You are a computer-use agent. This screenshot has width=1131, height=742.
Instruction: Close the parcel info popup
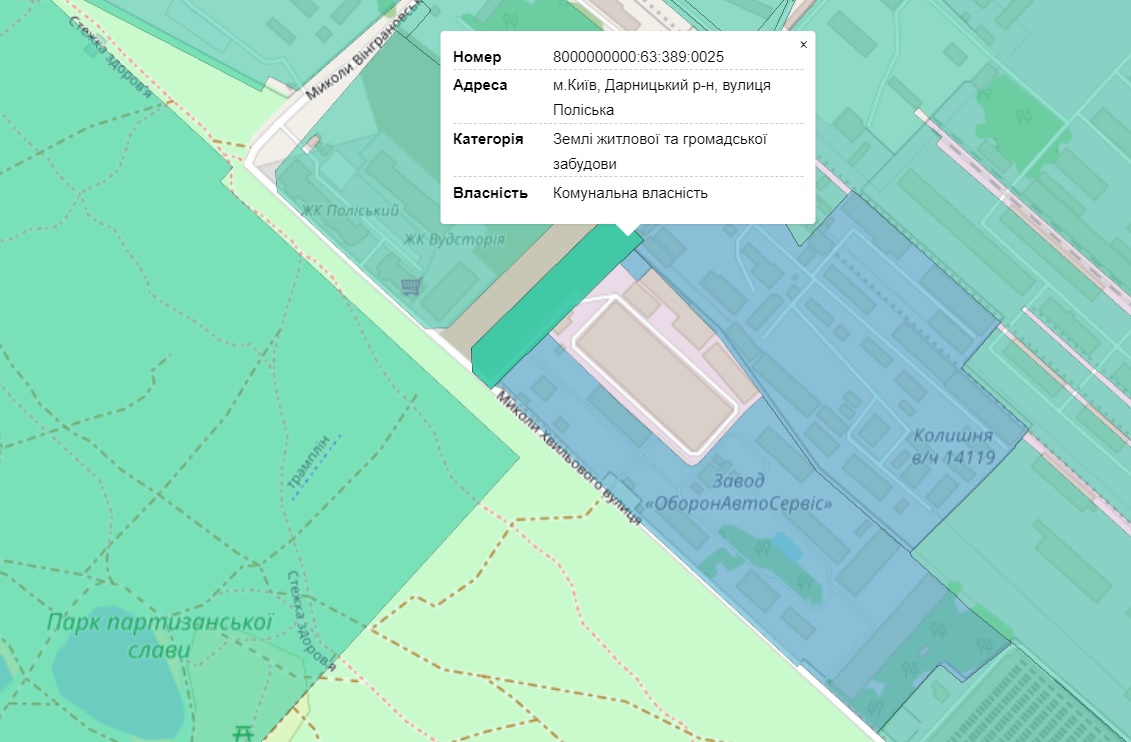(x=803, y=45)
